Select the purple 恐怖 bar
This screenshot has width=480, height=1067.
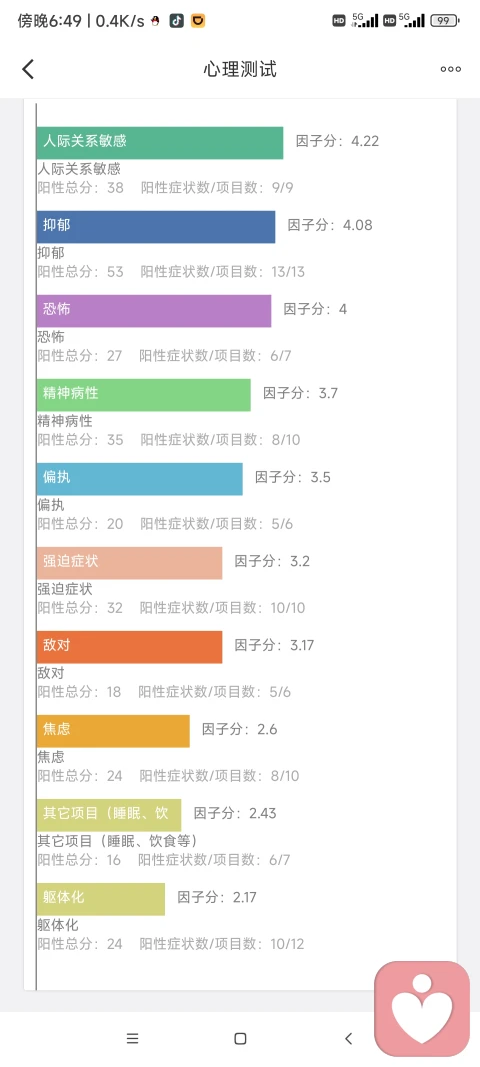(x=154, y=310)
